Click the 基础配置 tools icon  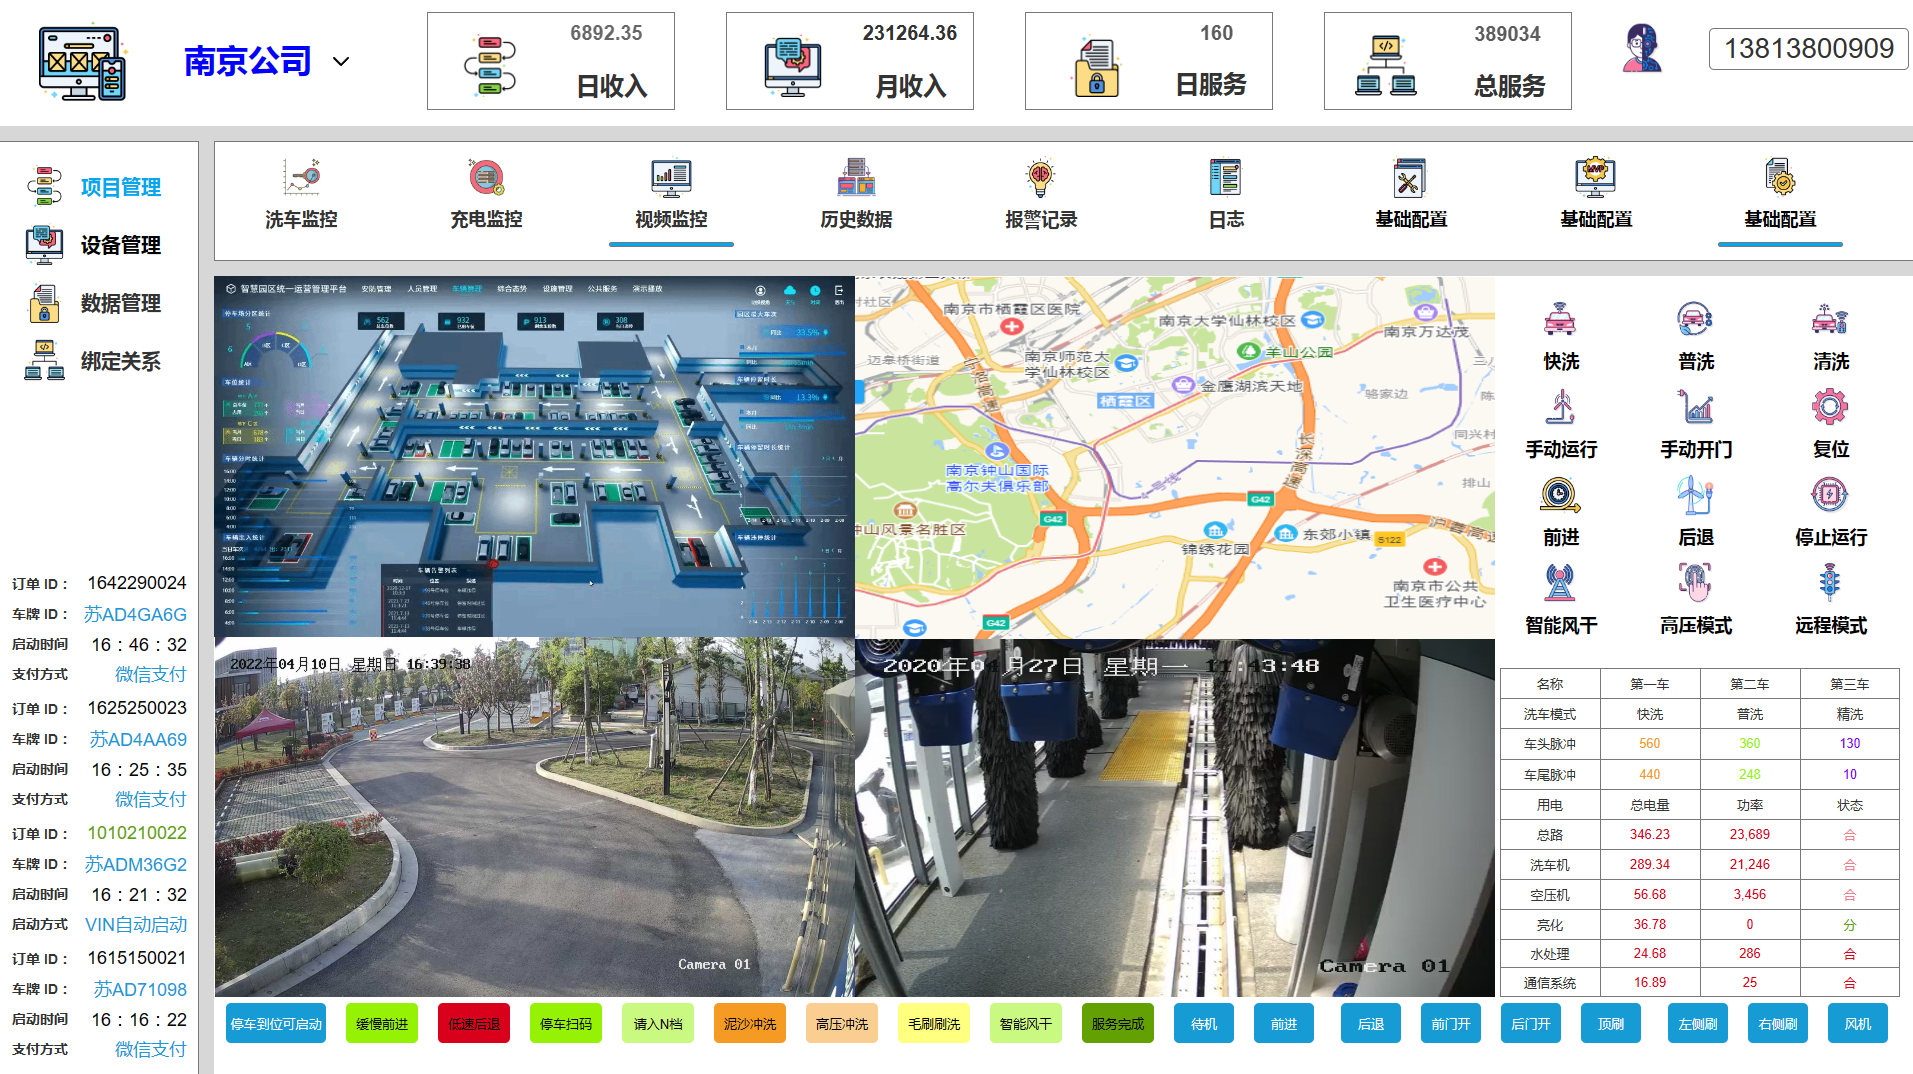[1409, 177]
